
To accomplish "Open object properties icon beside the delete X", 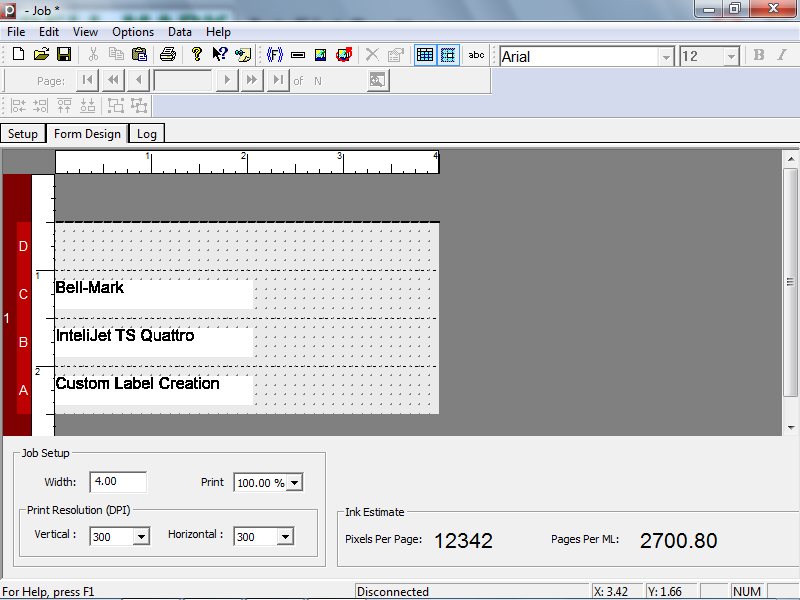I will (395, 55).
